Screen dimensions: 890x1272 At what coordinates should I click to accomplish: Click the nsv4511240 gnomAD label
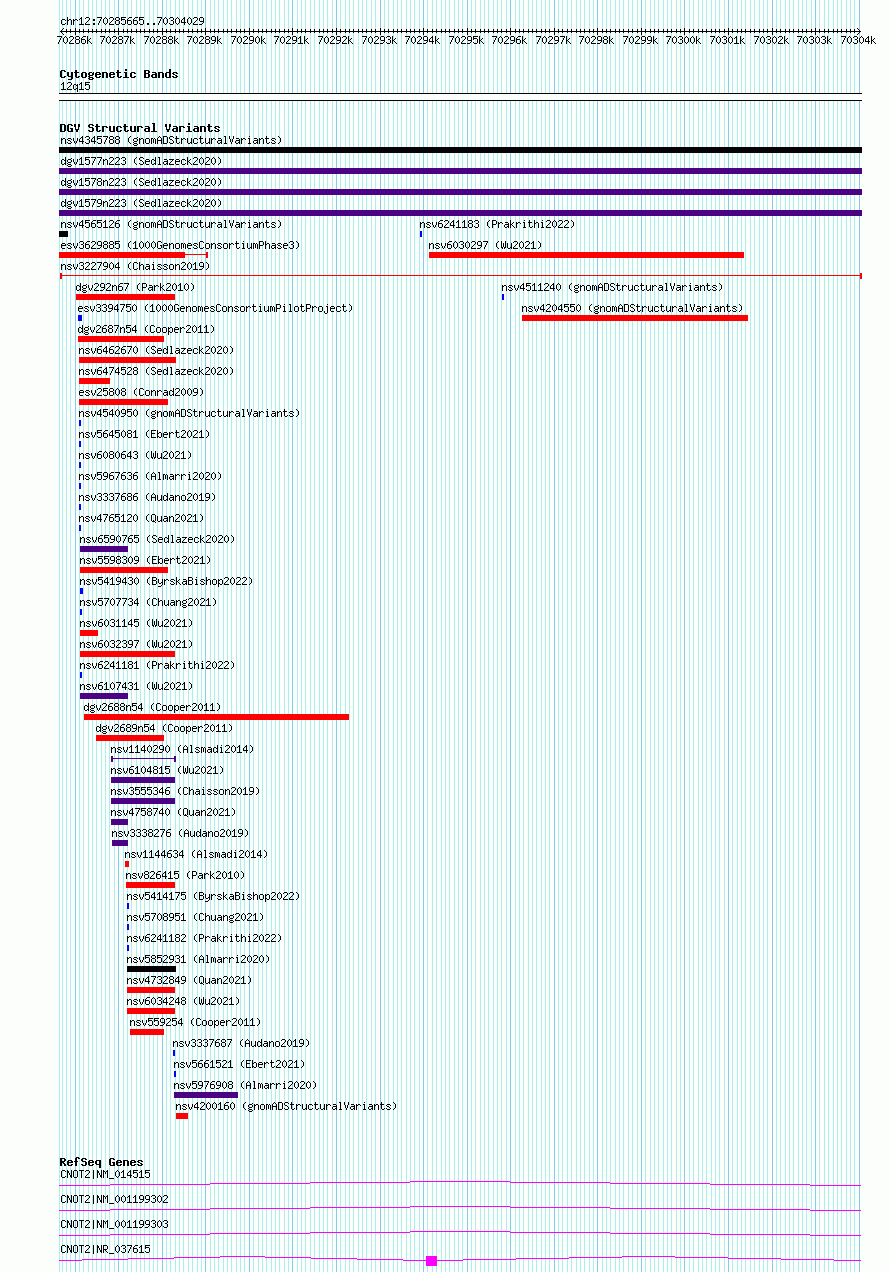click(612, 287)
